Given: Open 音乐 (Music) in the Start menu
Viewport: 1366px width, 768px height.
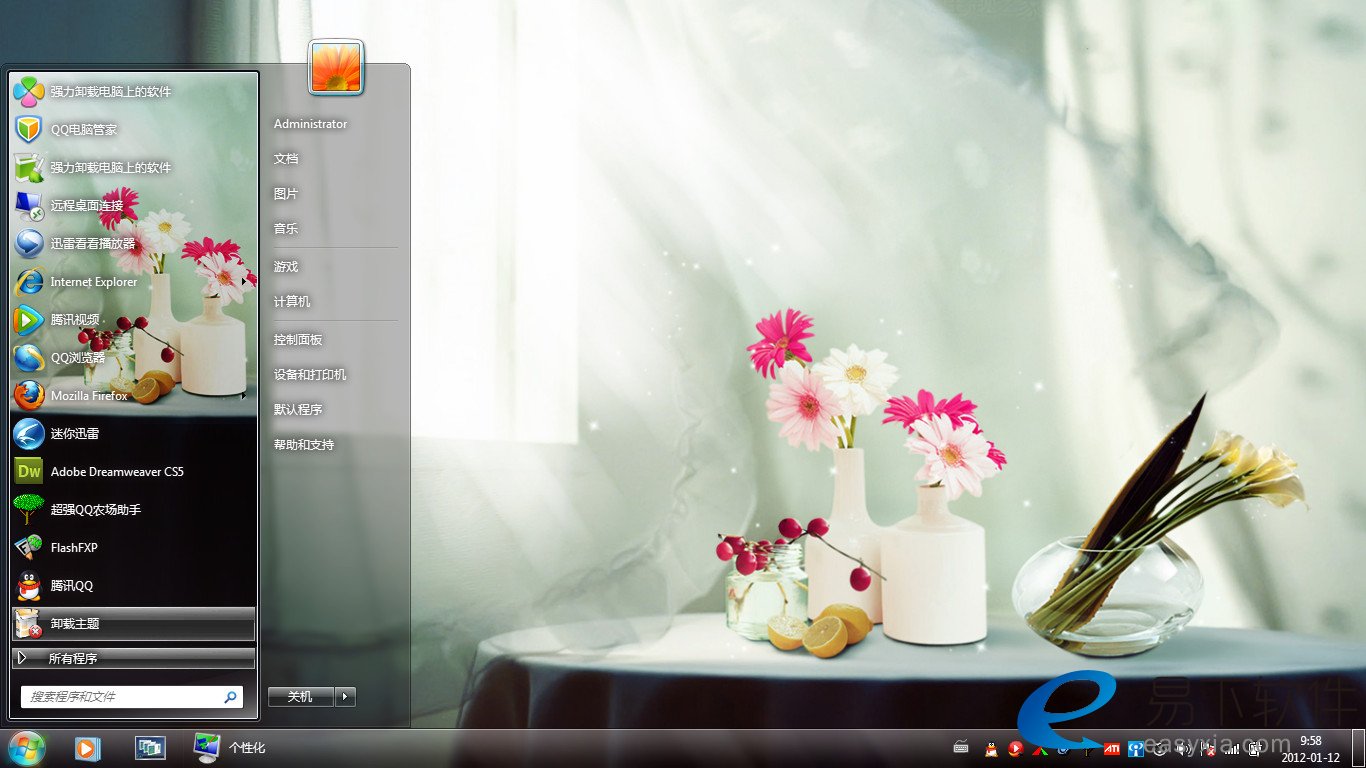Looking at the screenshot, I should (286, 229).
